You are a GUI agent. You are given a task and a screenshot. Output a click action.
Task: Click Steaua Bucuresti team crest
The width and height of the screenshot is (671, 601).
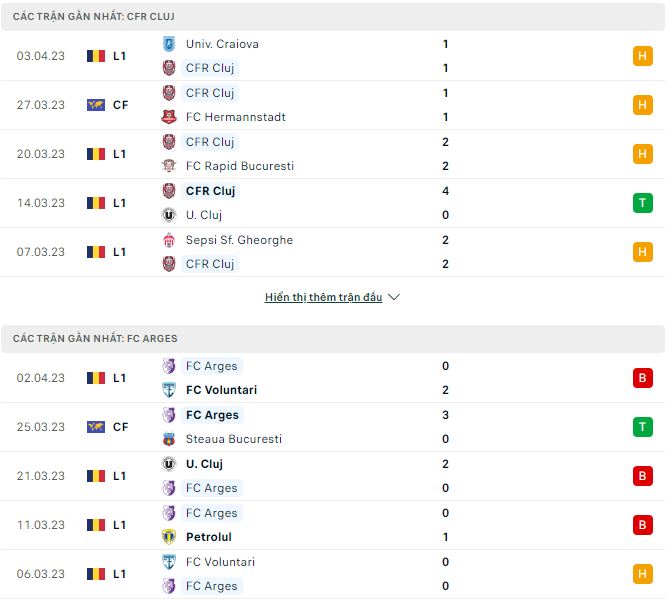click(168, 439)
